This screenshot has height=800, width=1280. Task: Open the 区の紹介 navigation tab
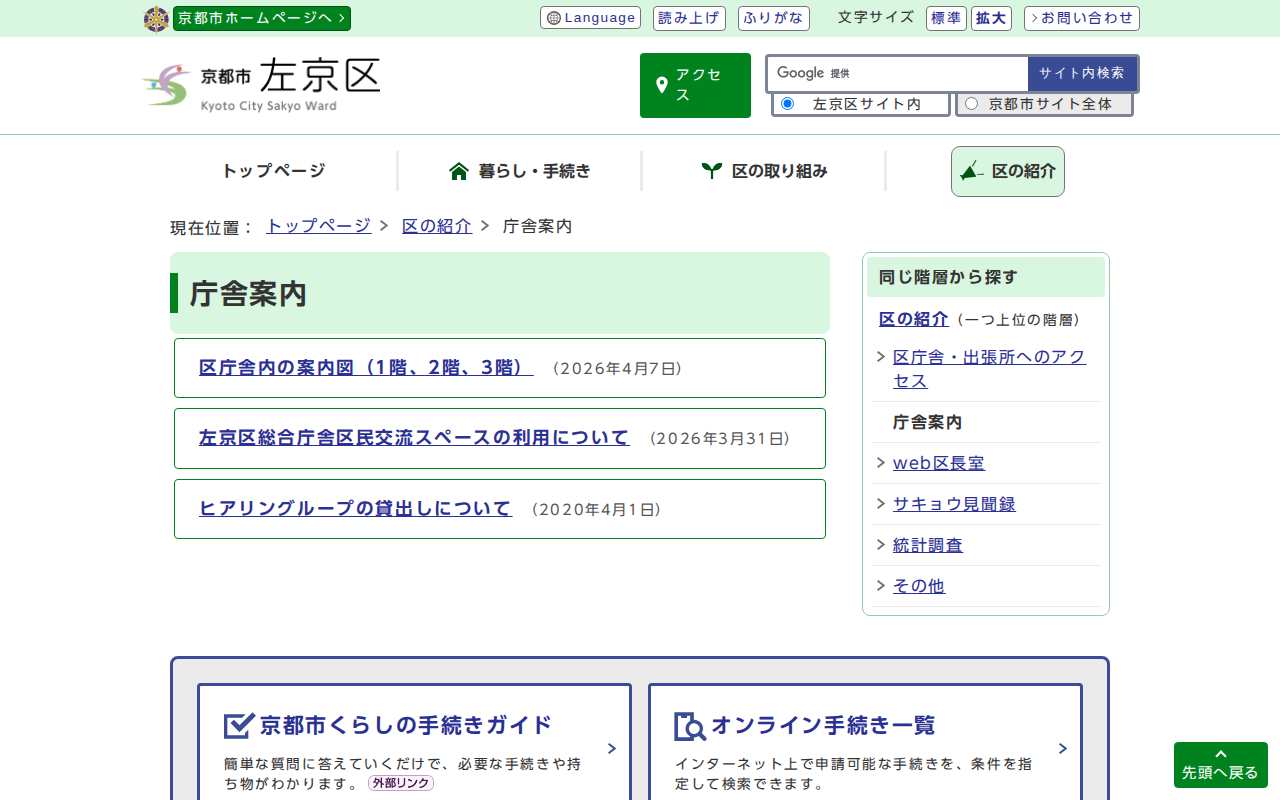click(x=1007, y=171)
